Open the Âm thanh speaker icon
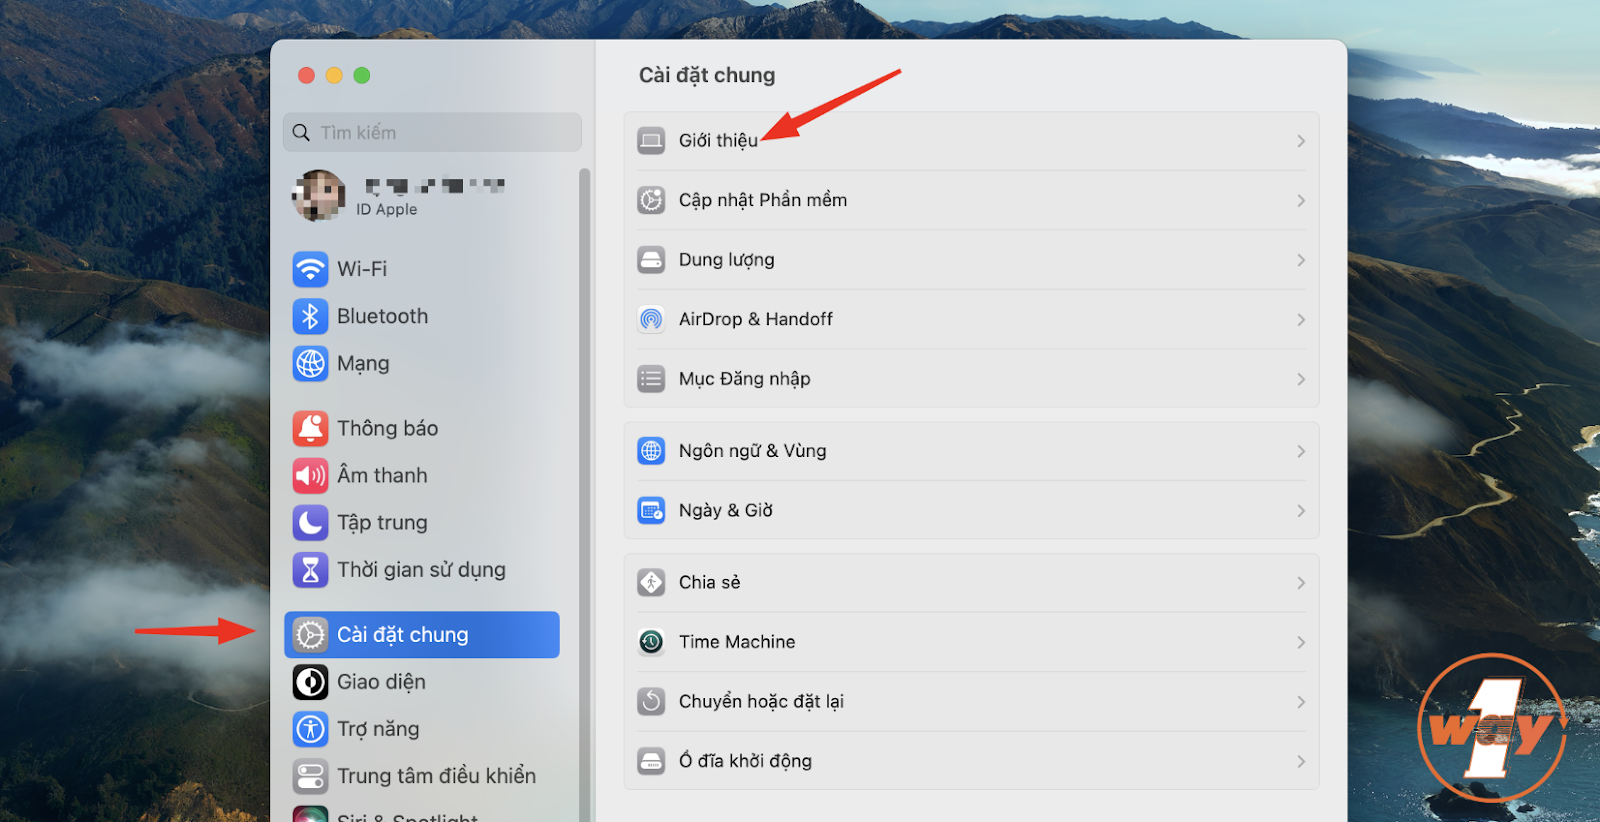1600x822 pixels. tap(310, 476)
